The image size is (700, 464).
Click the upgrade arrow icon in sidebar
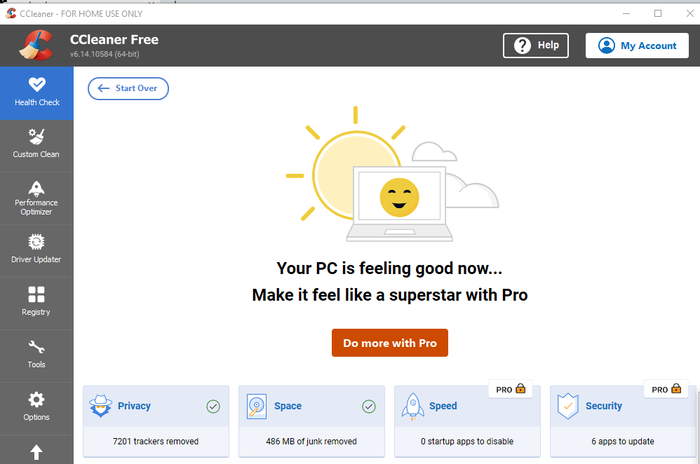pos(36,452)
